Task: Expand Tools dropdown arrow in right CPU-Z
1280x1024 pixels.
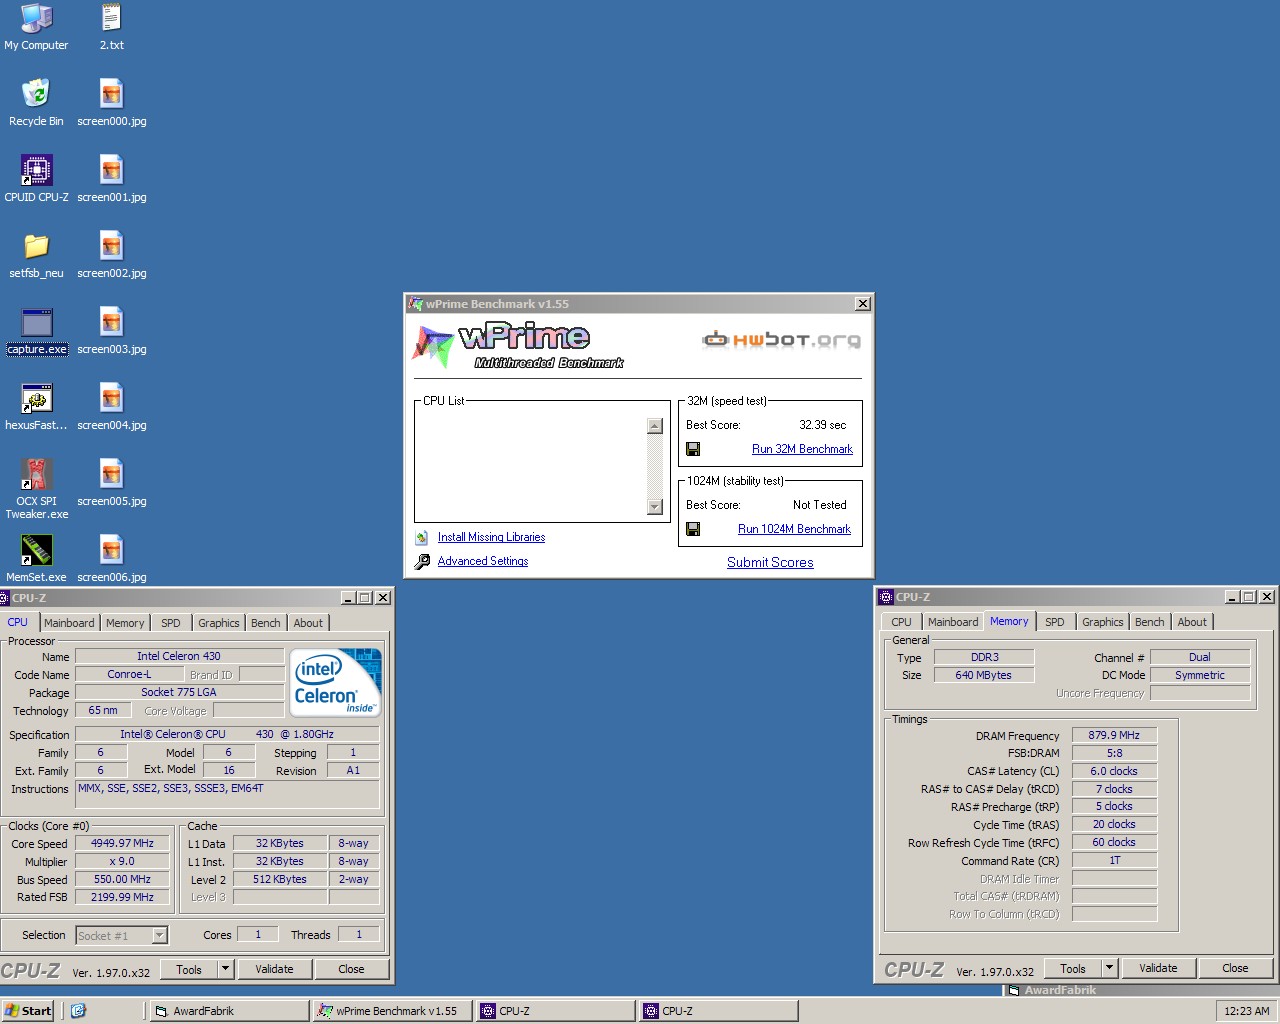Action: point(1109,967)
